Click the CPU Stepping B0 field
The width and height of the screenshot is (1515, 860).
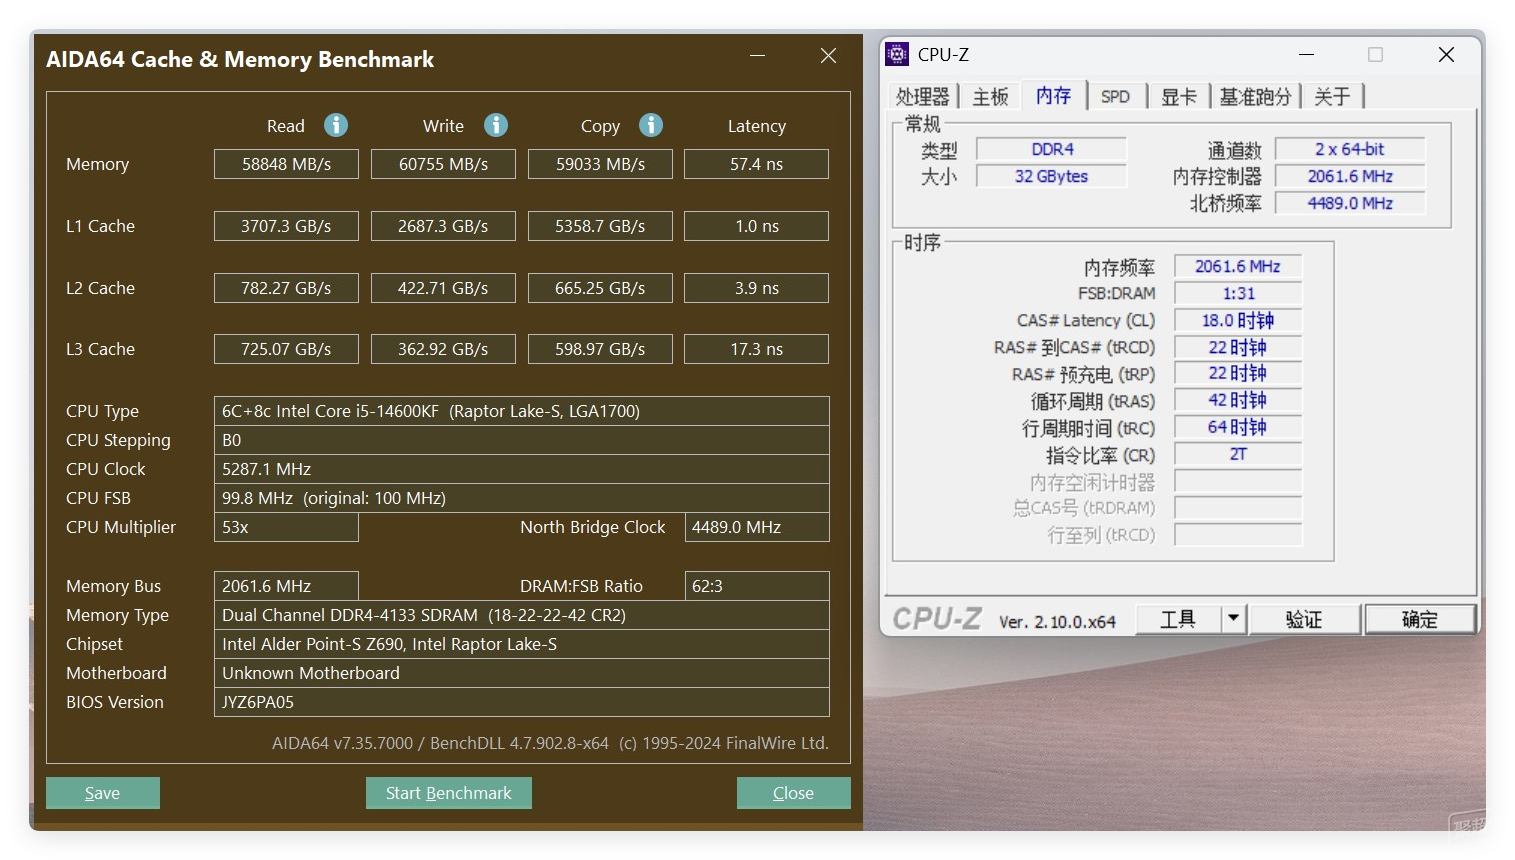pyautogui.click(x=522, y=440)
